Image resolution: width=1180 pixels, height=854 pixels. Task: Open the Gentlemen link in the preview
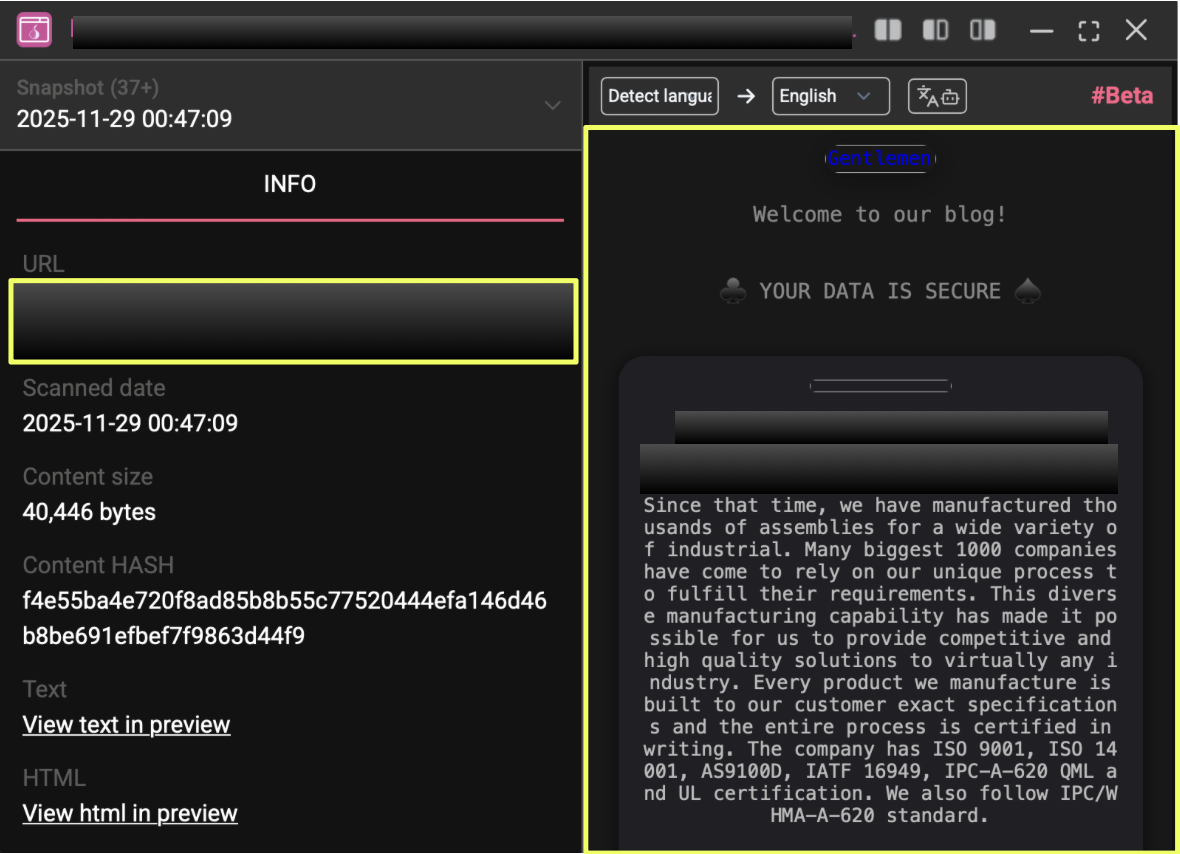click(x=880, y=159)
